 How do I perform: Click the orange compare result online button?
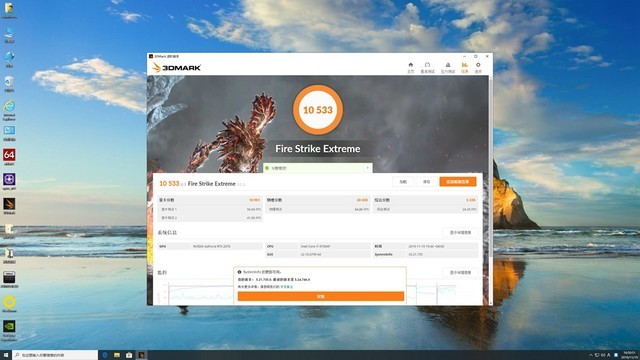pyautogui.click(x=458, y=182)
